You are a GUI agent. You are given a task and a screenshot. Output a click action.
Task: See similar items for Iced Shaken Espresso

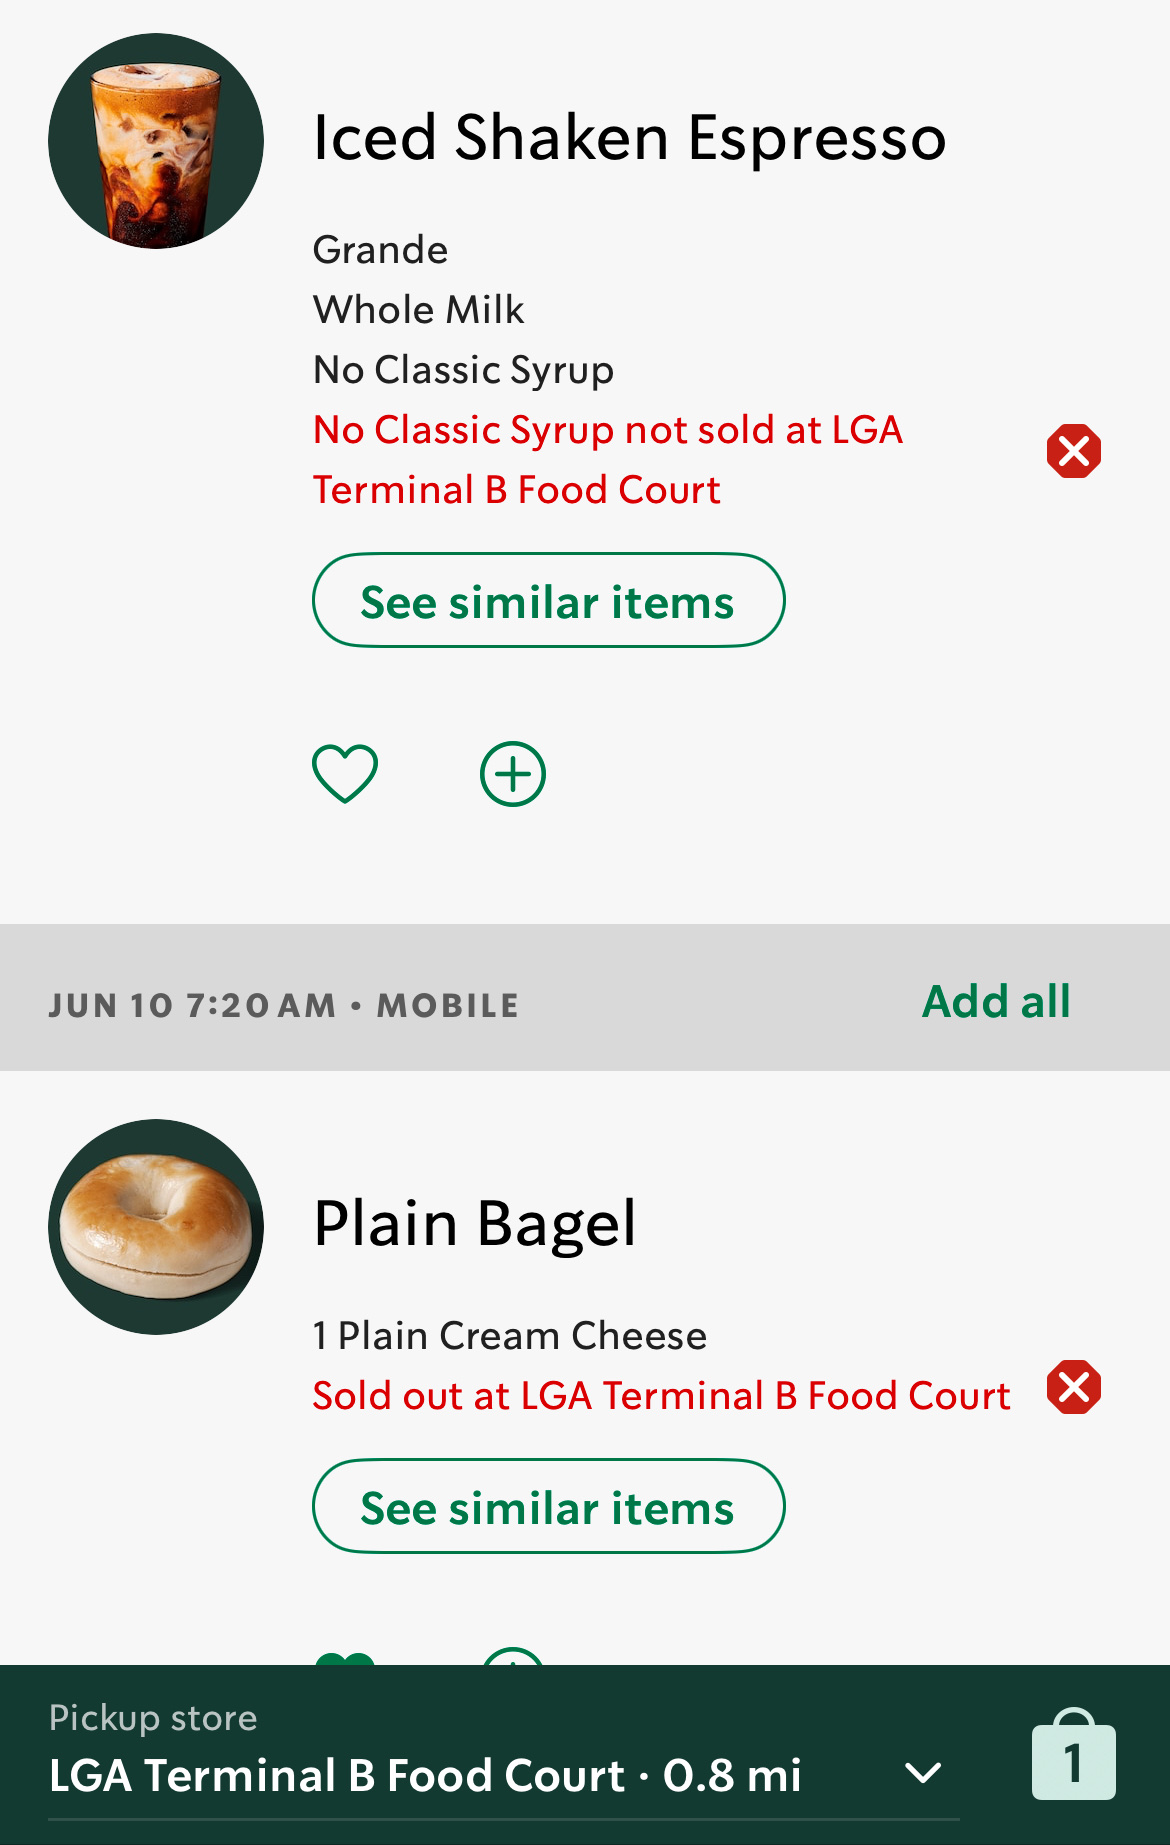pos(548,601)
